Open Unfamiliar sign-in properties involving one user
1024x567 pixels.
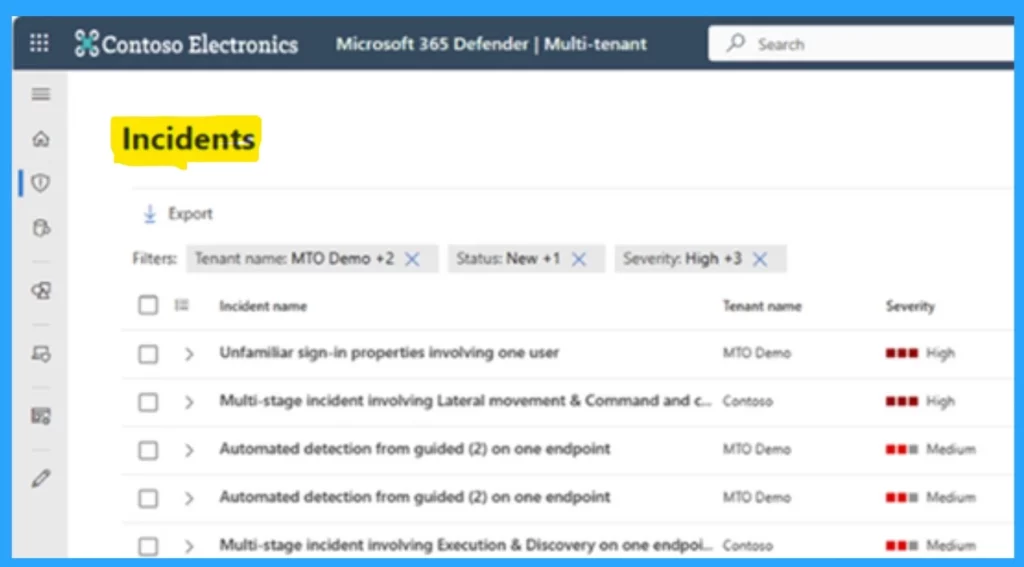point(389,353)
